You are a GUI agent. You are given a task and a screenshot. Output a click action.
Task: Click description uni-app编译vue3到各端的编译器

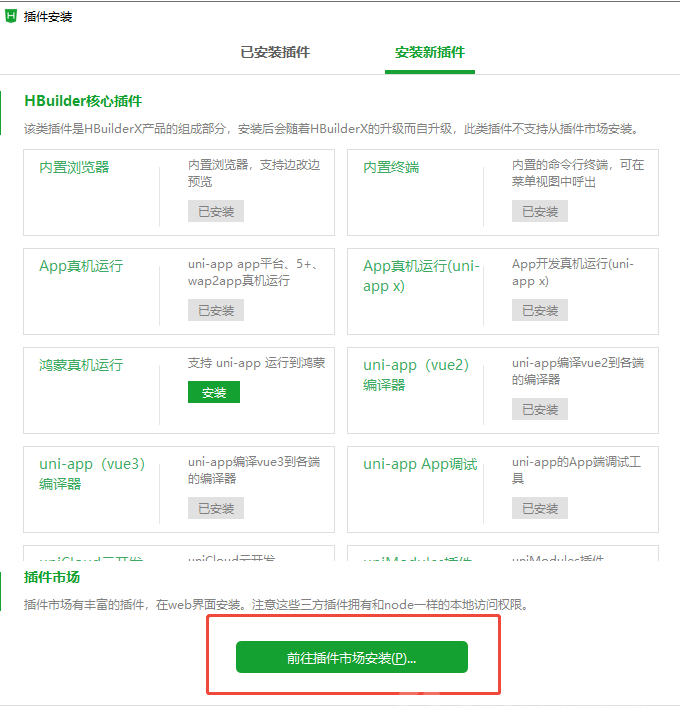254,470
